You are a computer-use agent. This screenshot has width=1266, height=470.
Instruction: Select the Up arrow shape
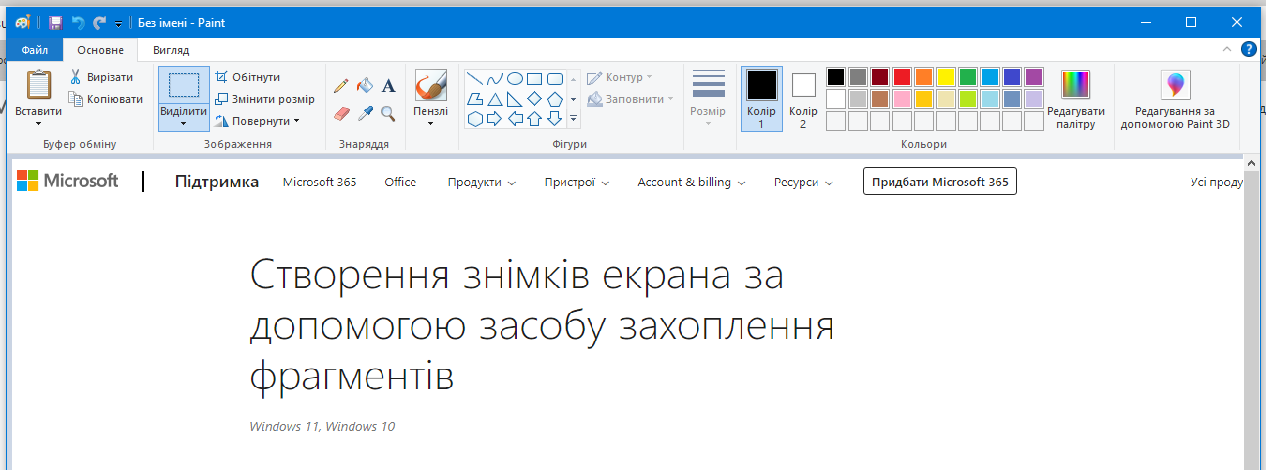tap(535, 119)
